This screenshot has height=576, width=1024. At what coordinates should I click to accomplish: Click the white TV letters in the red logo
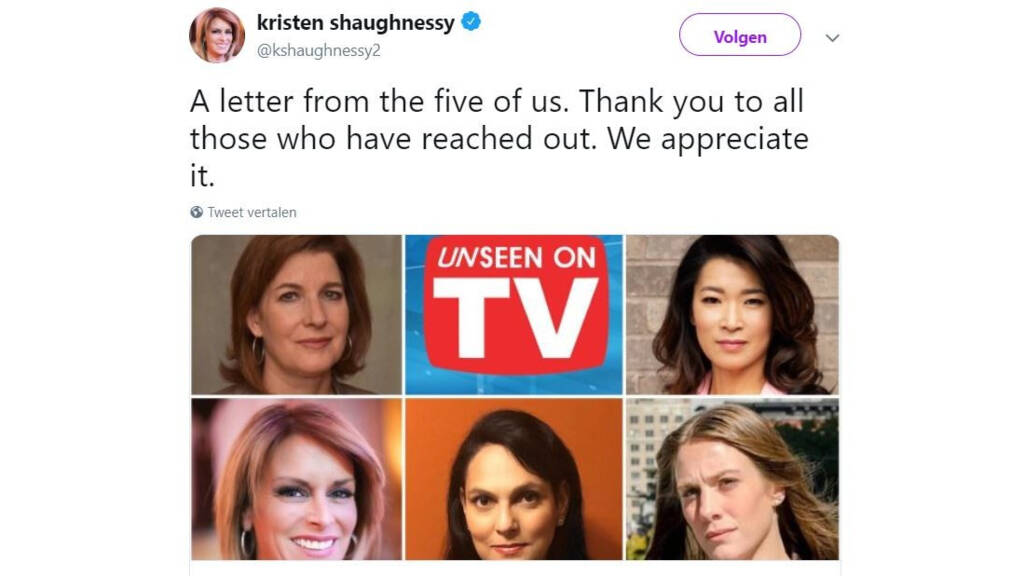pyautogui.click(x=516, y=317)
